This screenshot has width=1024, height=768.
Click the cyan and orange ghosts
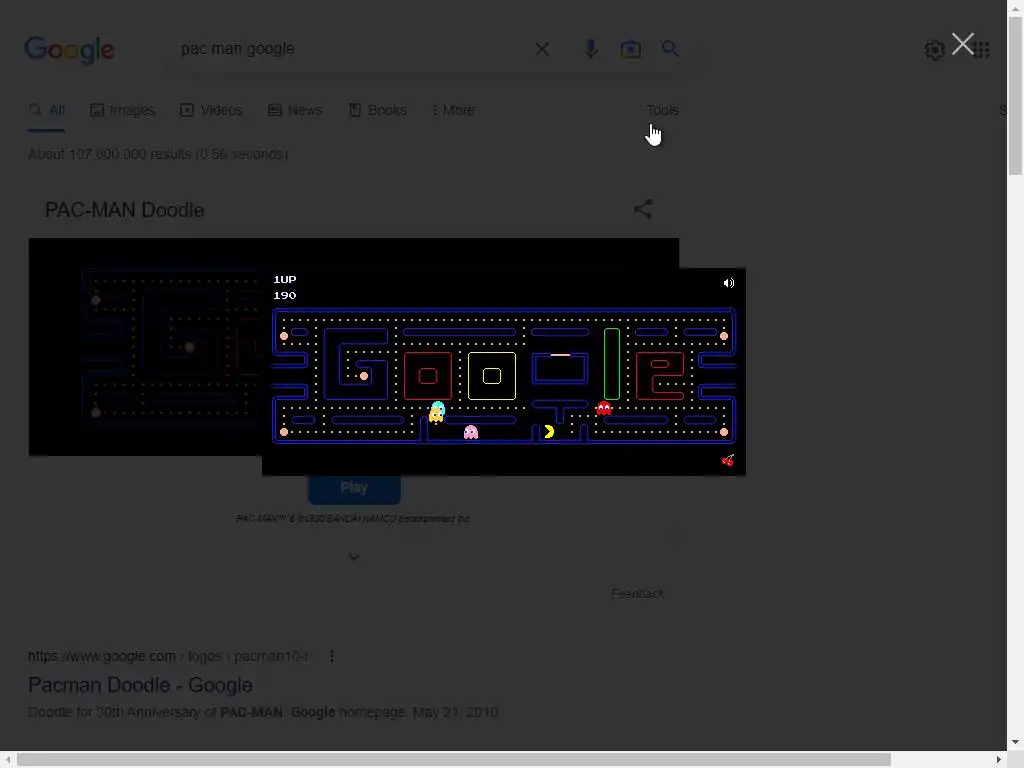point(437,412)
